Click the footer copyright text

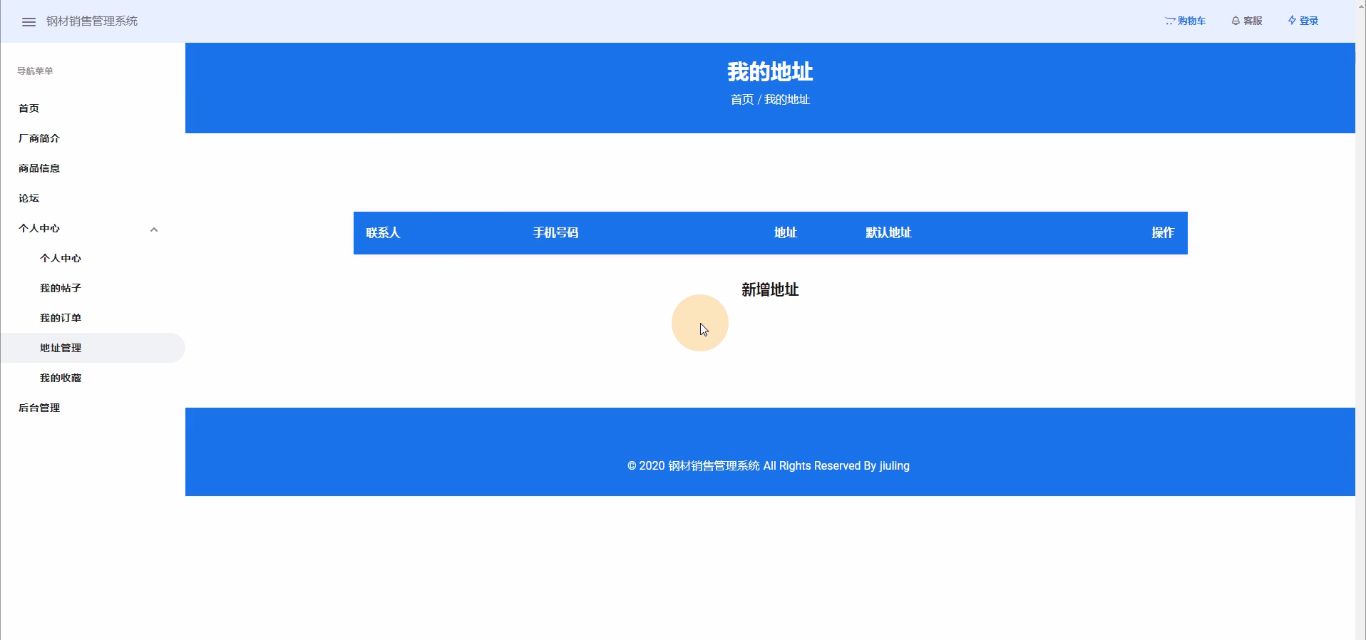click(768, 466)
